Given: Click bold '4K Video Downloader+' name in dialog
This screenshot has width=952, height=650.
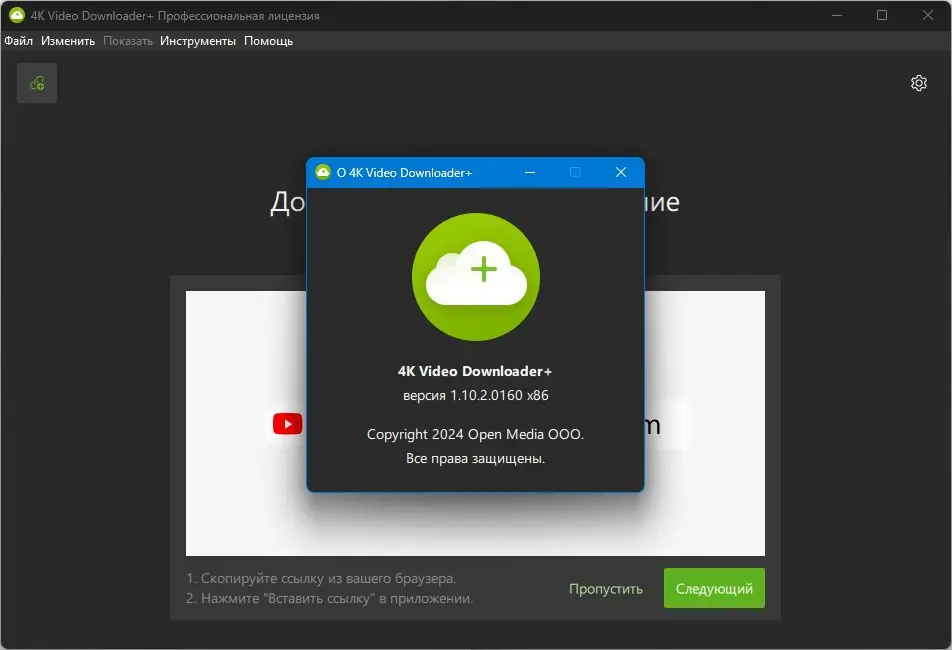Looking at the screenshot, I should click(475, 371).
